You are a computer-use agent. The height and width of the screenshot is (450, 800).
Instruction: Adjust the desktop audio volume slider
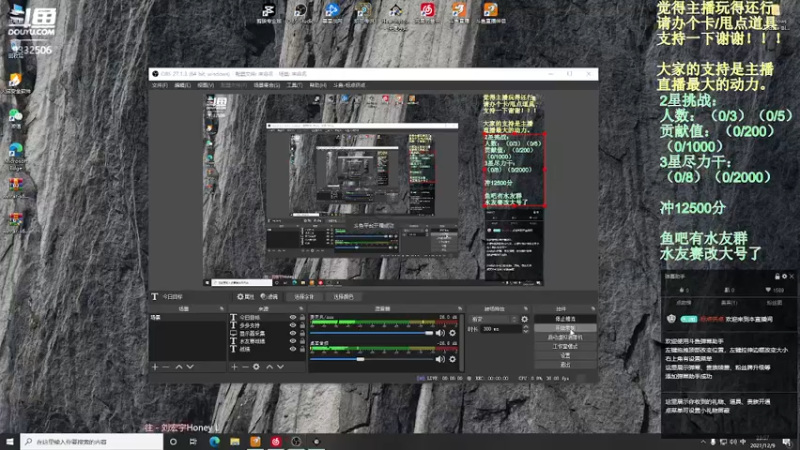[371, 359]
